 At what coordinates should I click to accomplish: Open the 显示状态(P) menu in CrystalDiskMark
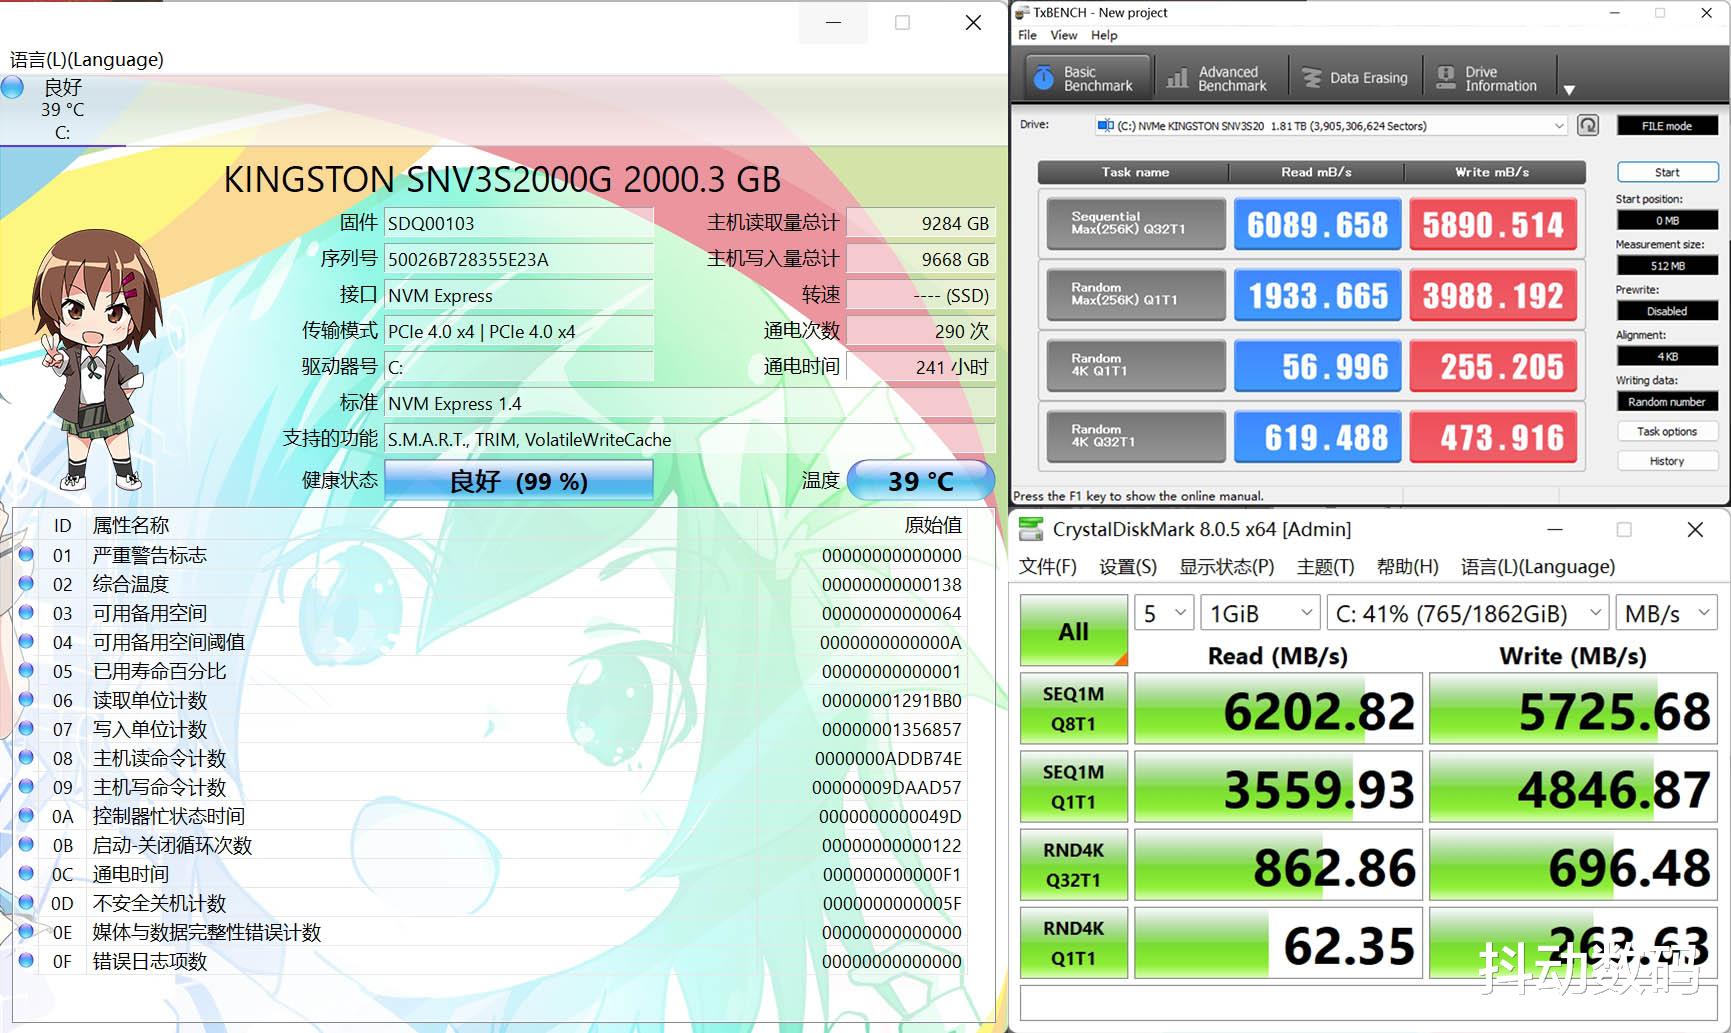pos(1227,567)
